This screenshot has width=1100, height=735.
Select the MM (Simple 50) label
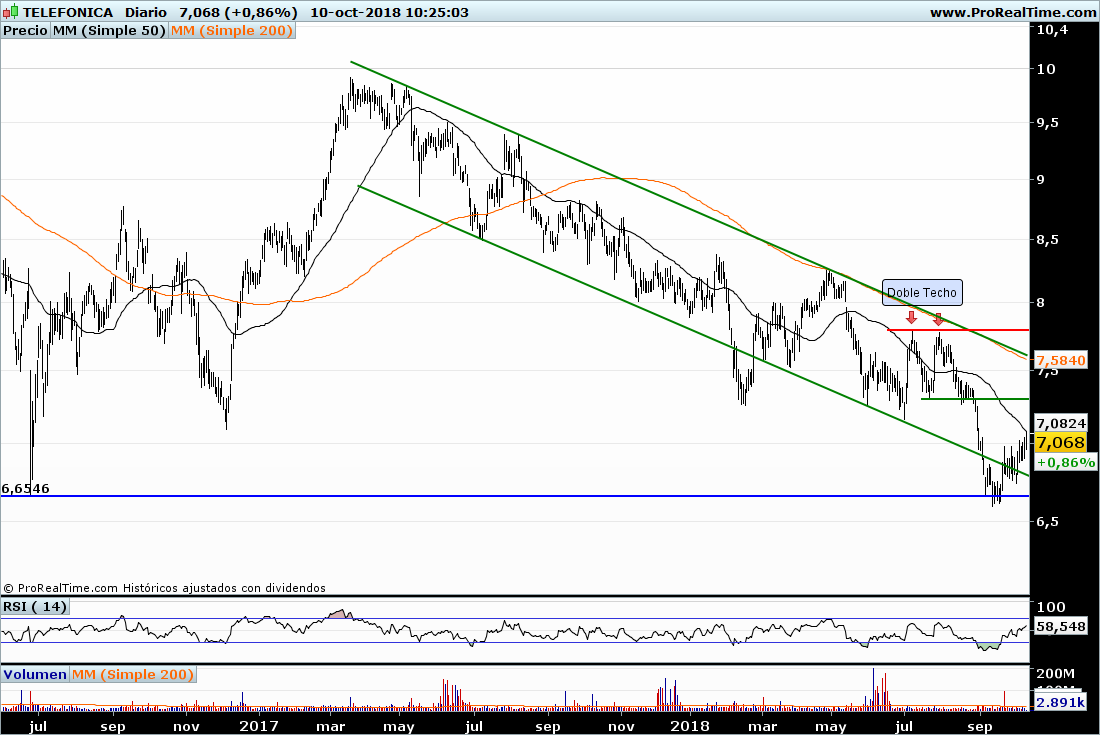[109, 30]
